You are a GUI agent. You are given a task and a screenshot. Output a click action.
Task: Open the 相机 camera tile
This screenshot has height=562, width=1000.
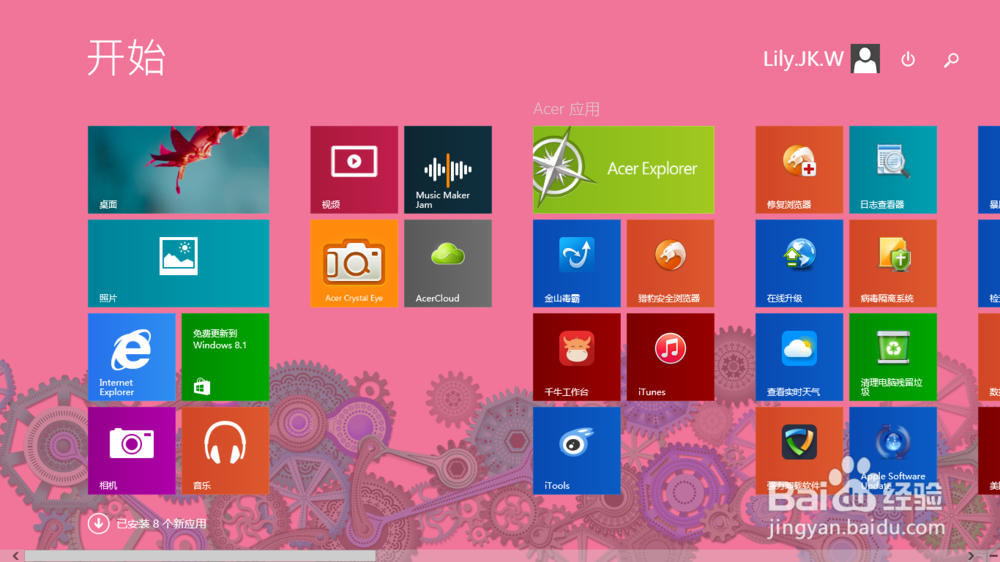[131, 451]
